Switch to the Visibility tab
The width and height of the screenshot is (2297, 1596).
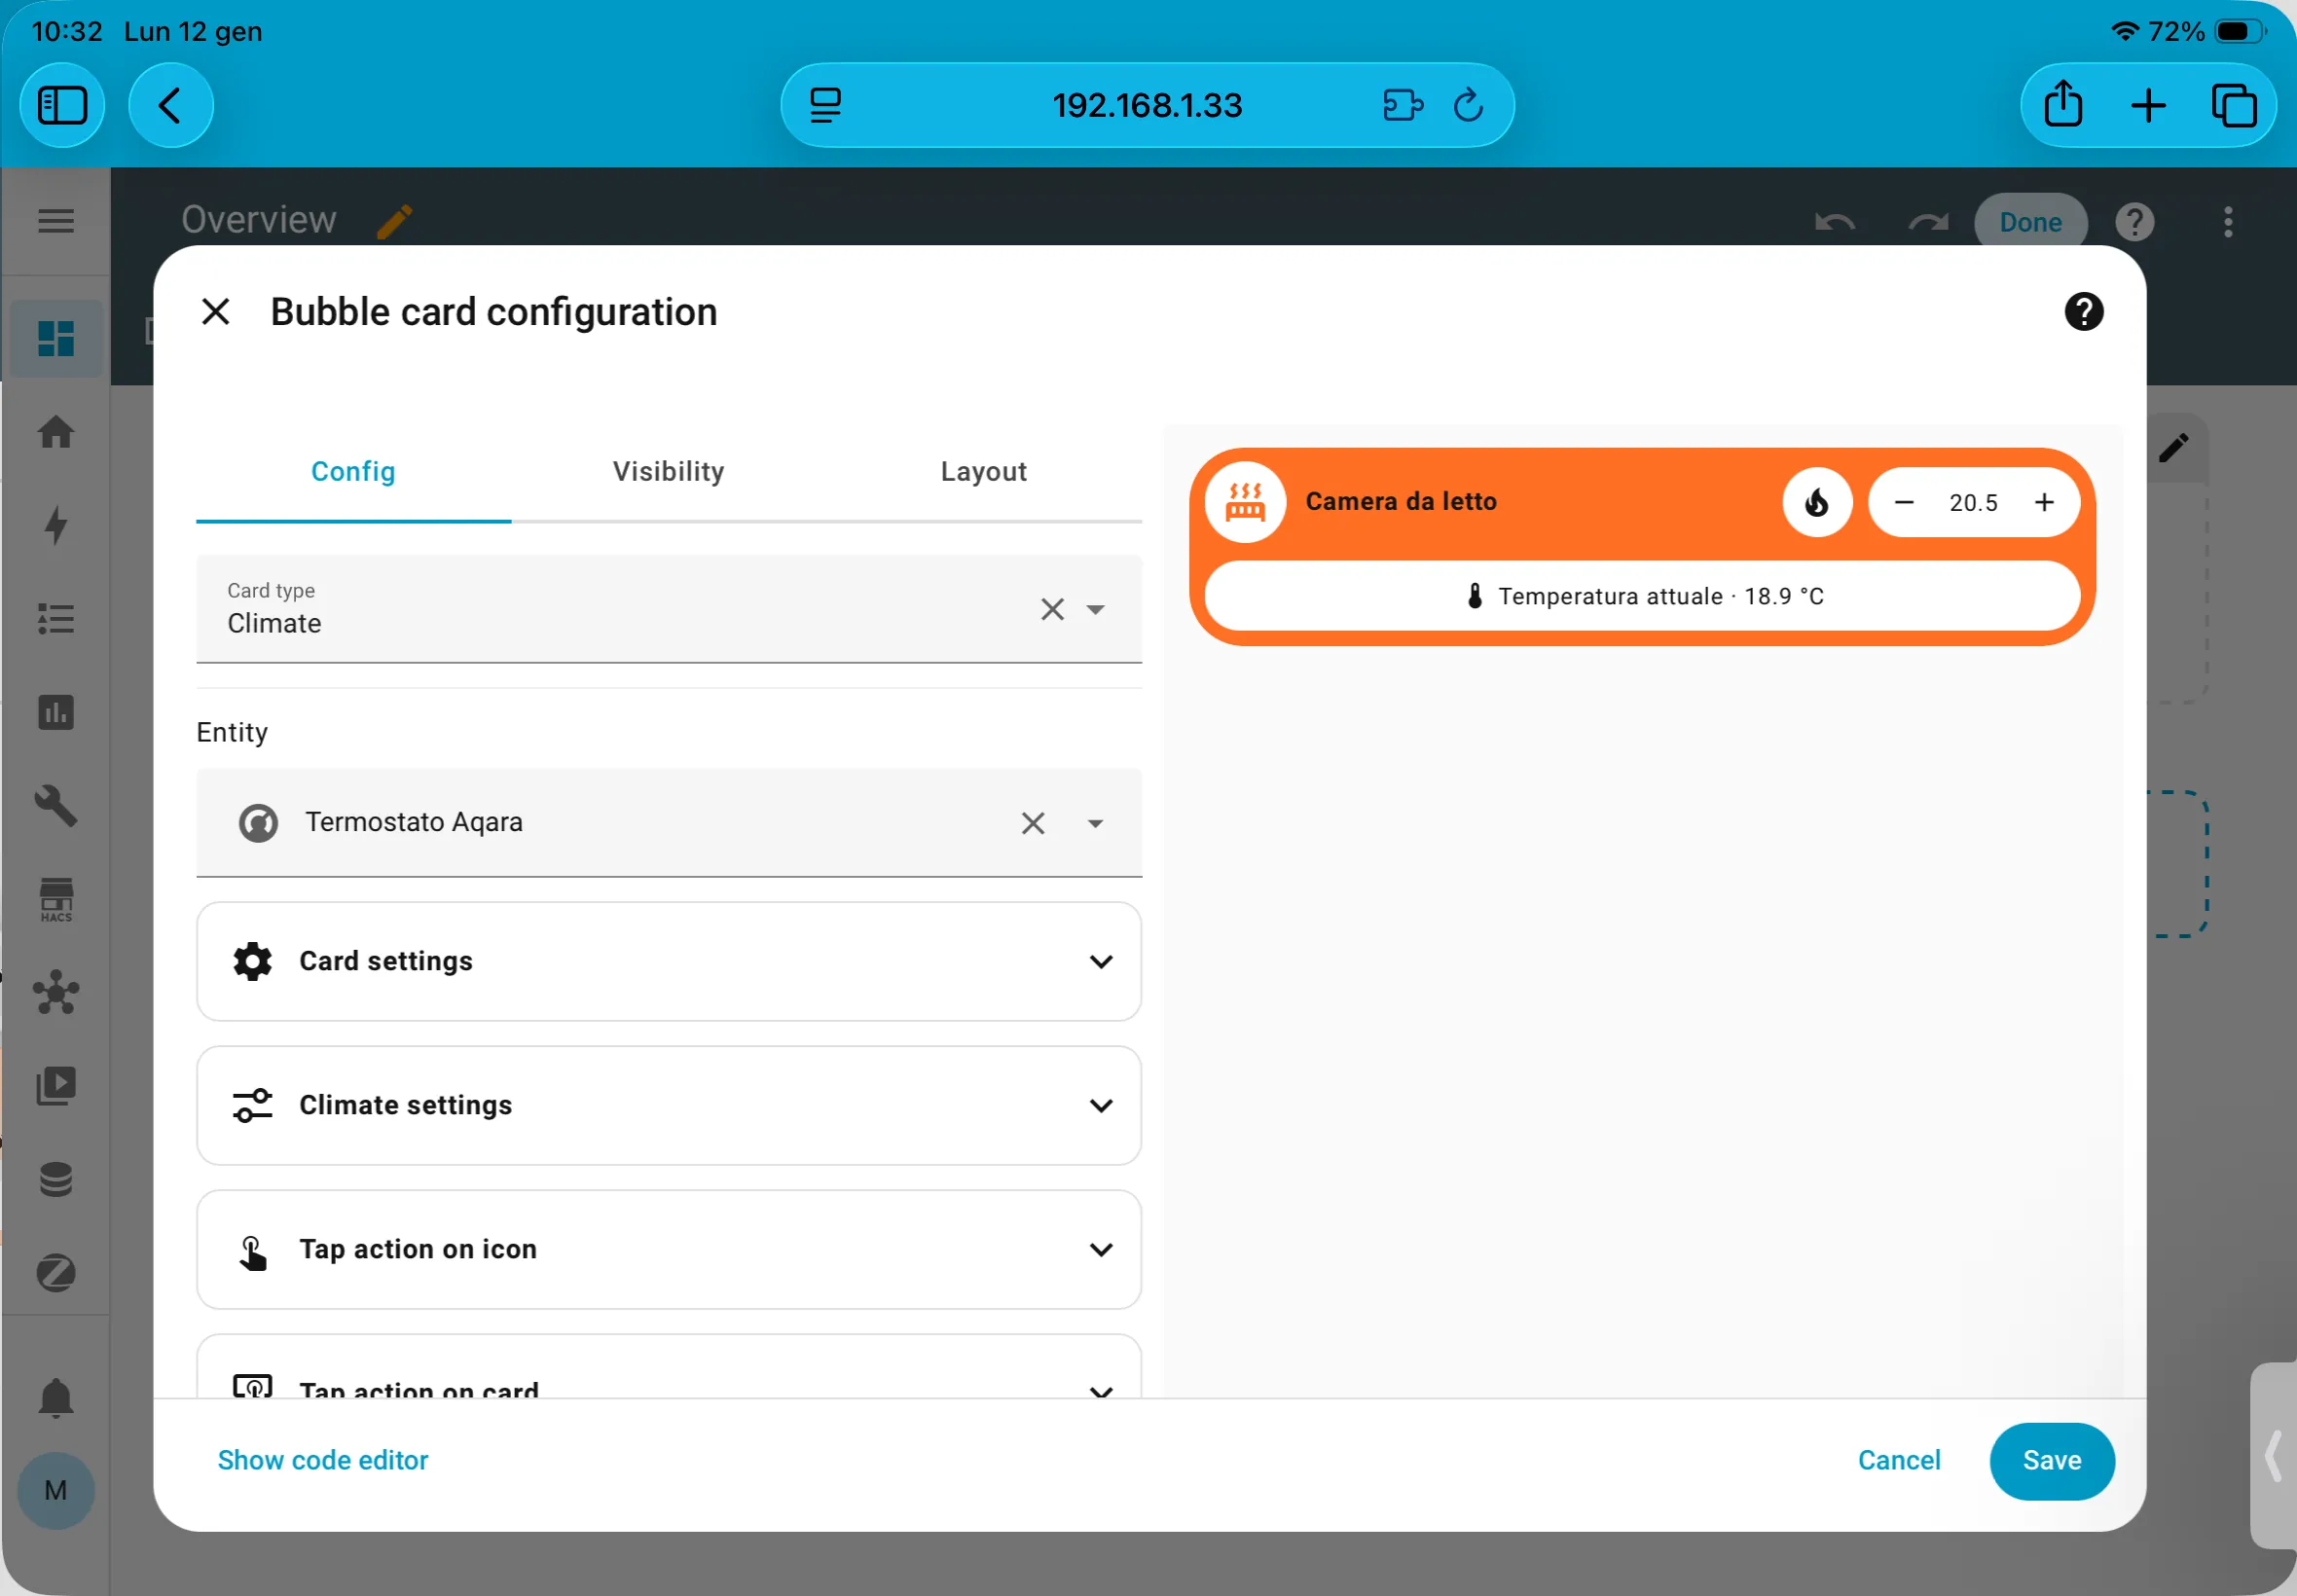(x=668, y=471)
